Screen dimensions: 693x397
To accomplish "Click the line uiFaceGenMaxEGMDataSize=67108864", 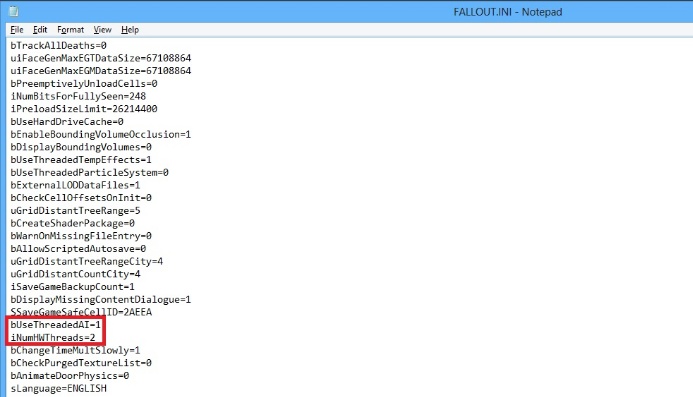I will [101, 71].
